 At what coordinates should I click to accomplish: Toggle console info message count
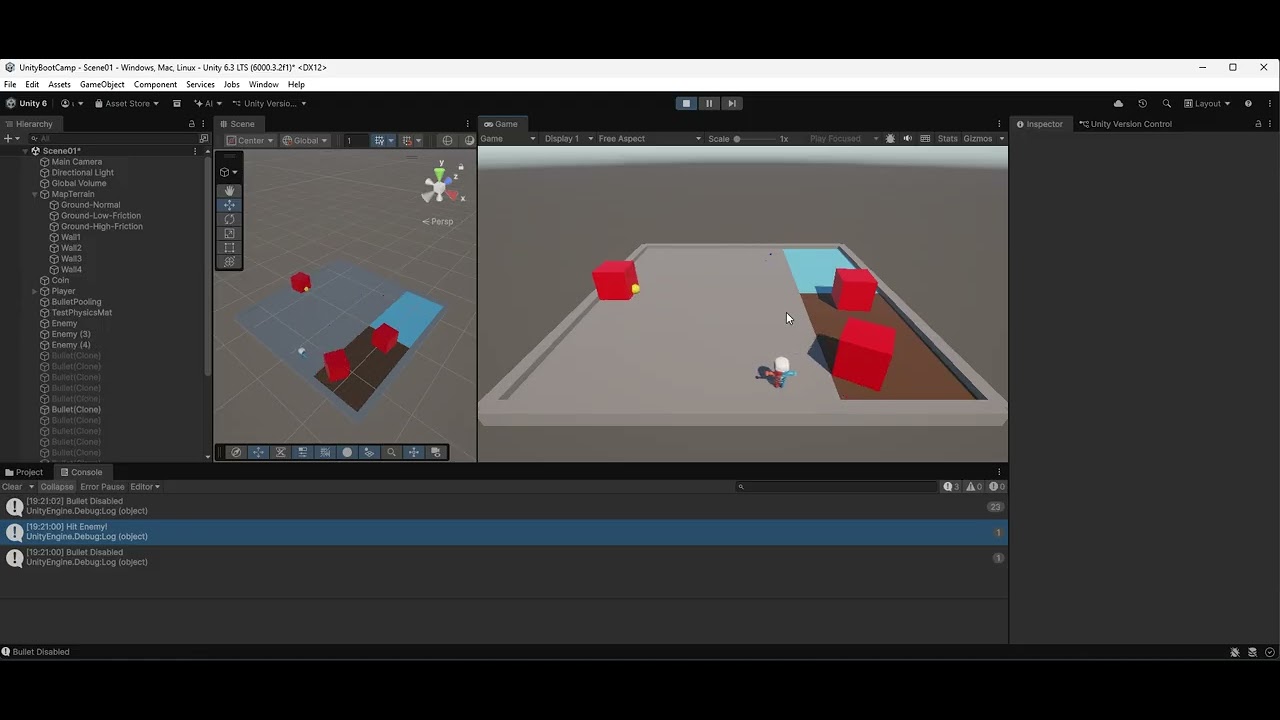pyautogui.click(x=951, y=487)
